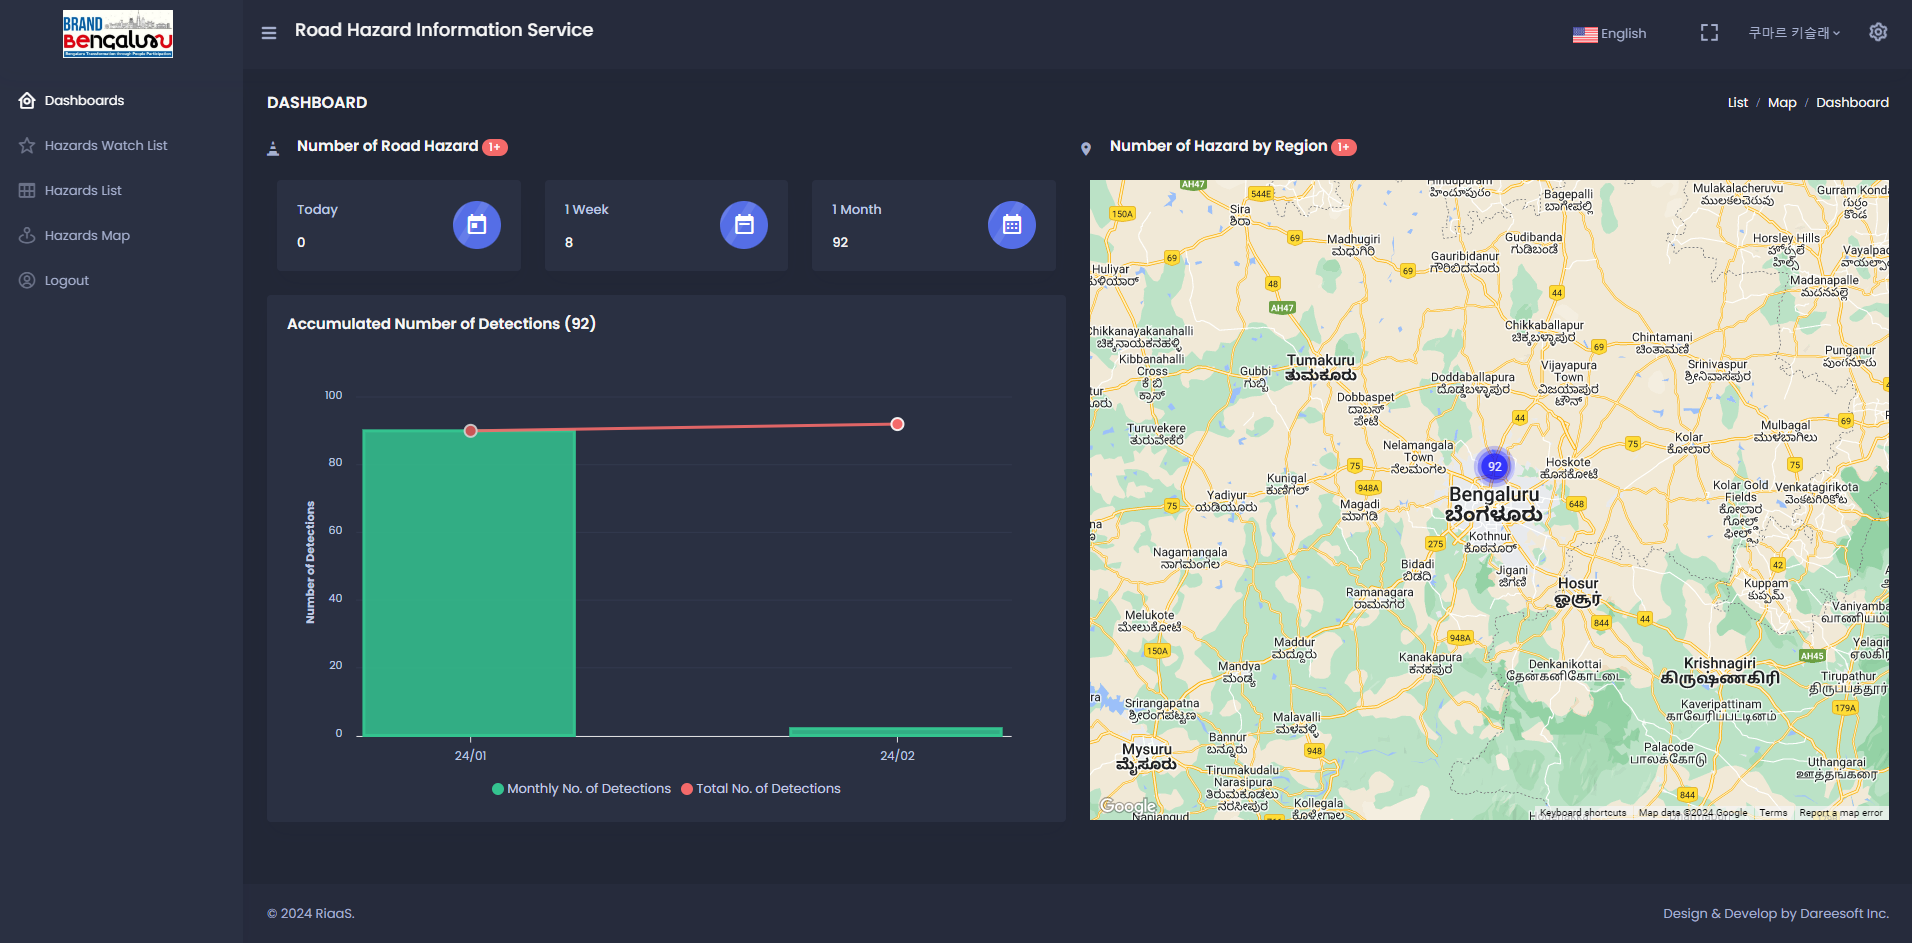Click the Map breadcrumb link
This screenshot has height=943, width=1912.
click(x=1781, y=103)
